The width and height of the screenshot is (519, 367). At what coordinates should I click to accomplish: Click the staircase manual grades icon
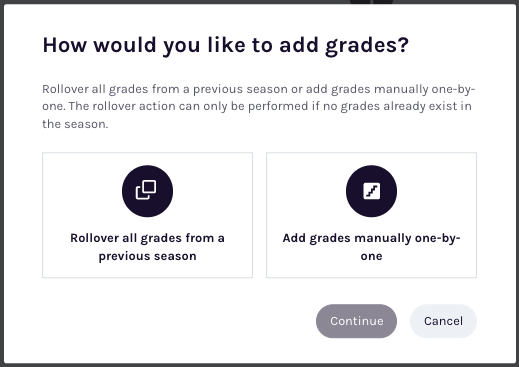tap(371, 191)
